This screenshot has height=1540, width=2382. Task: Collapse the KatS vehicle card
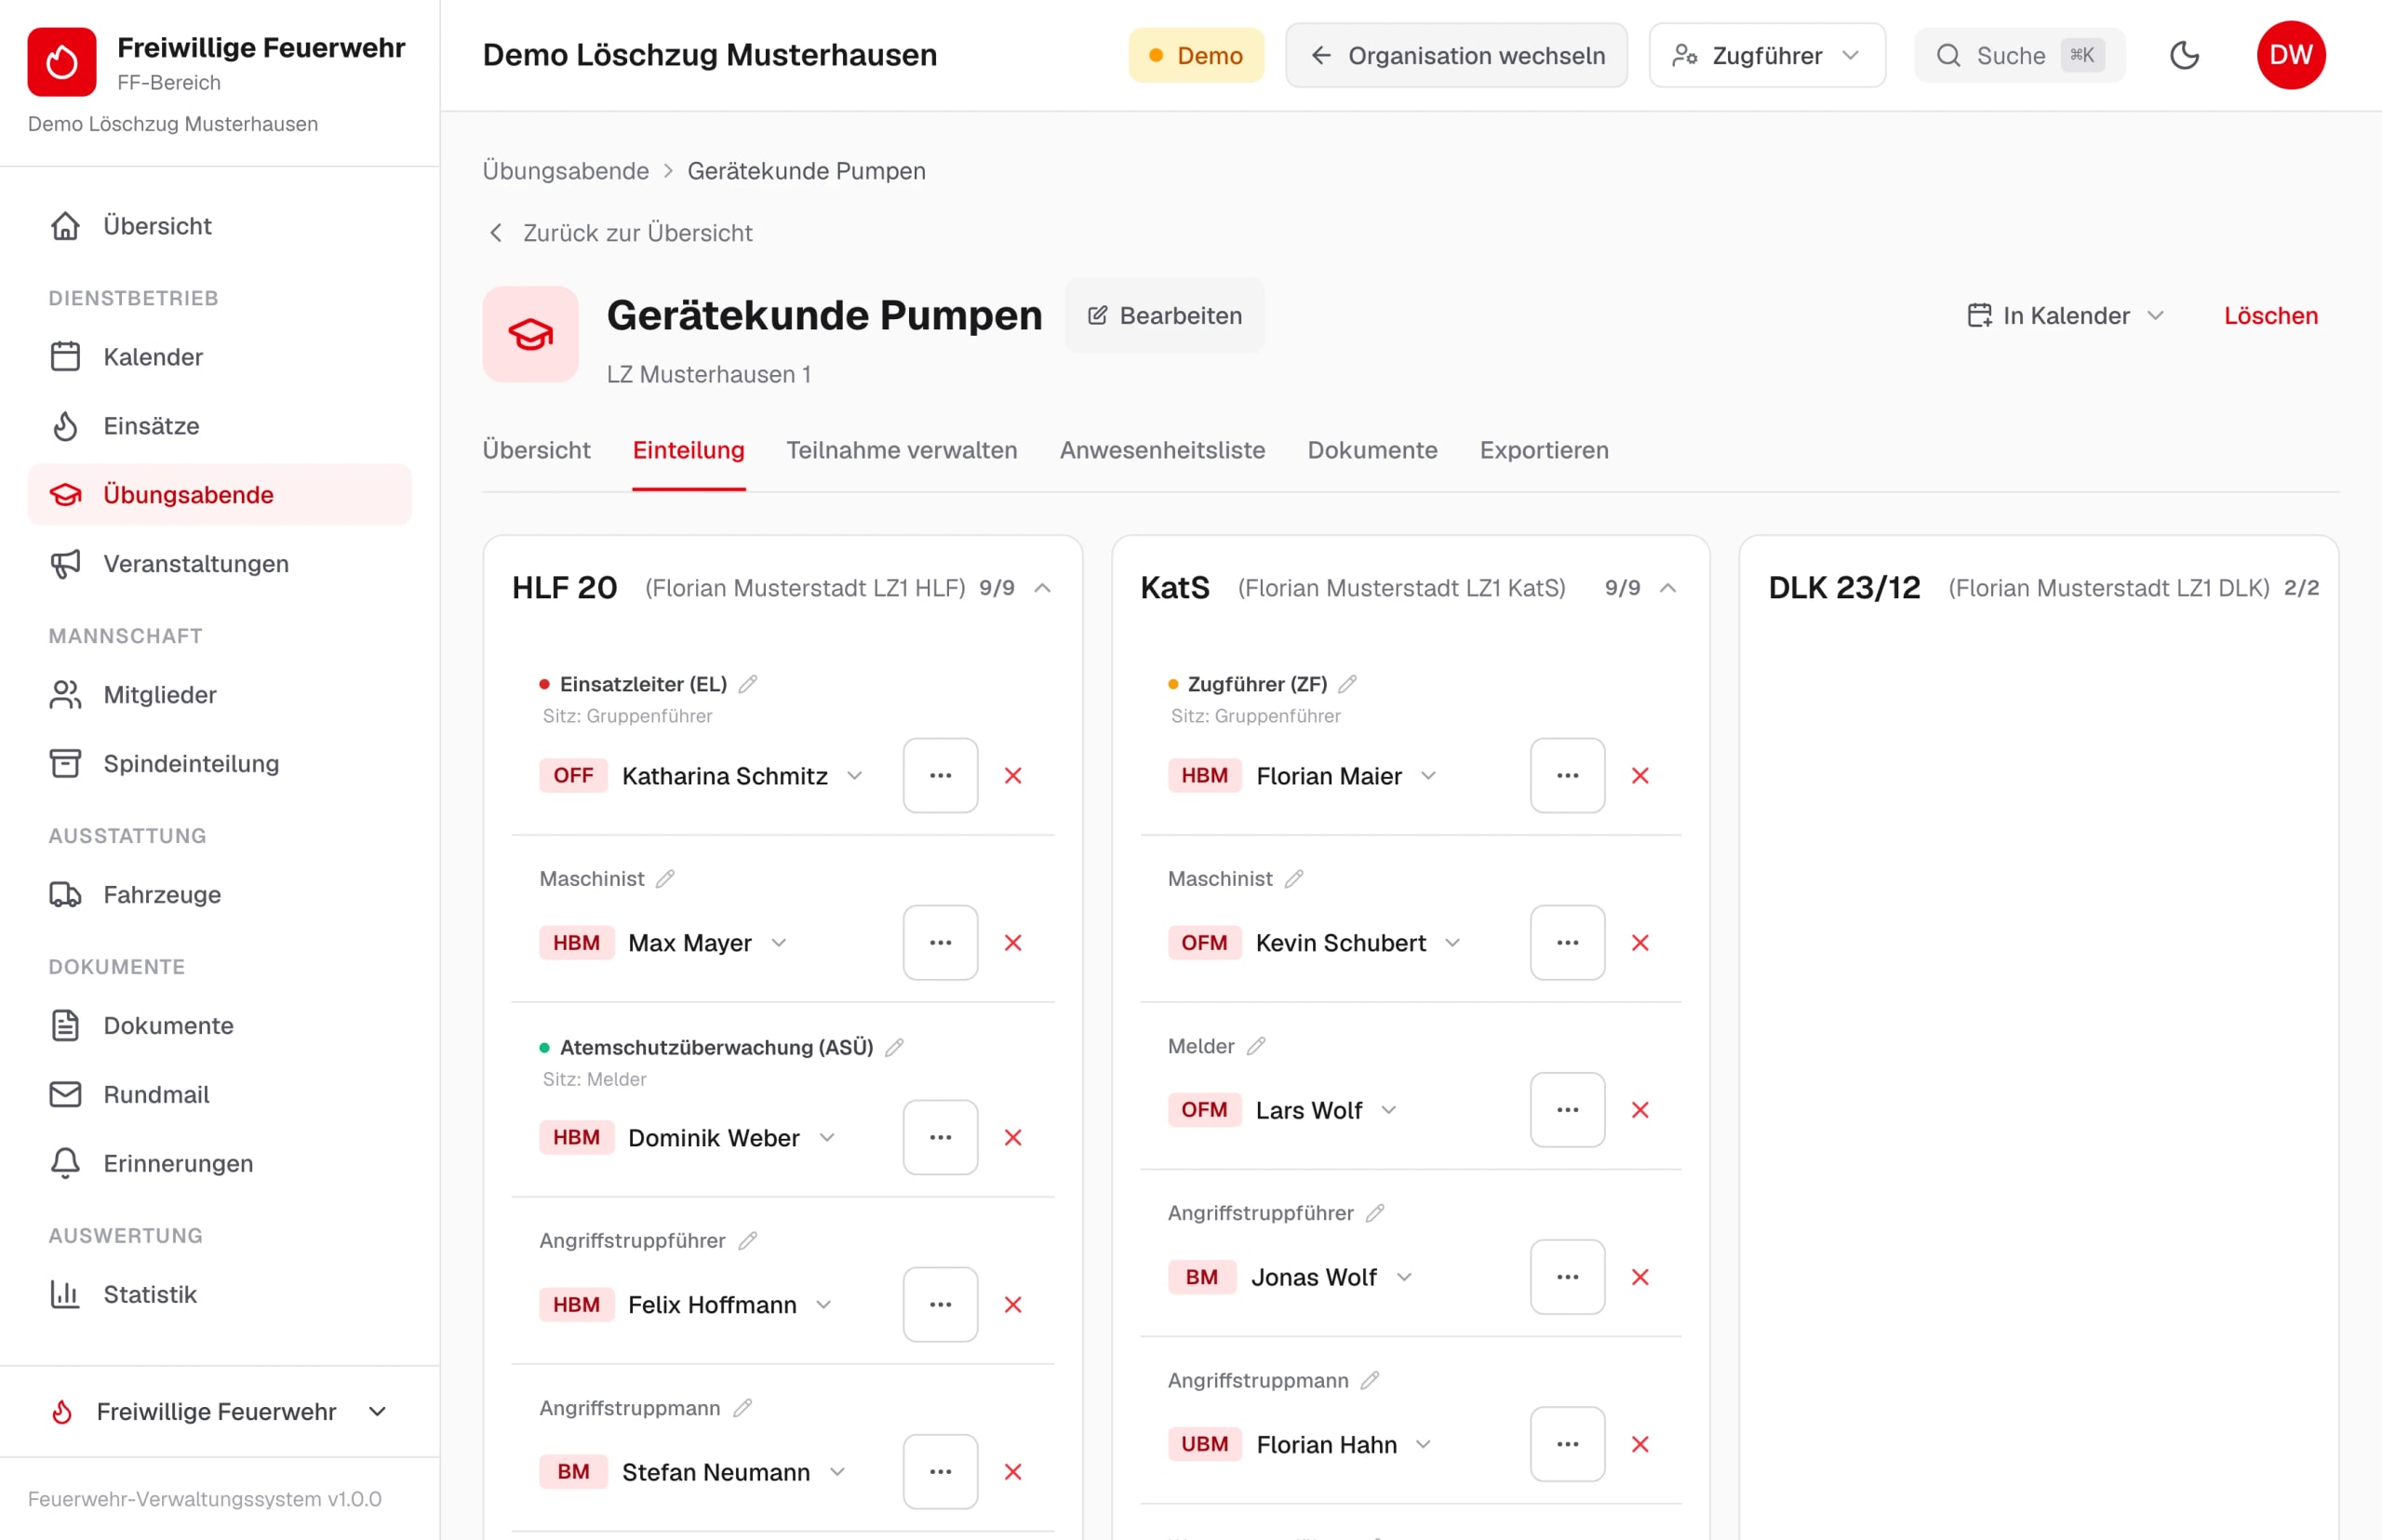(1668, 588)
